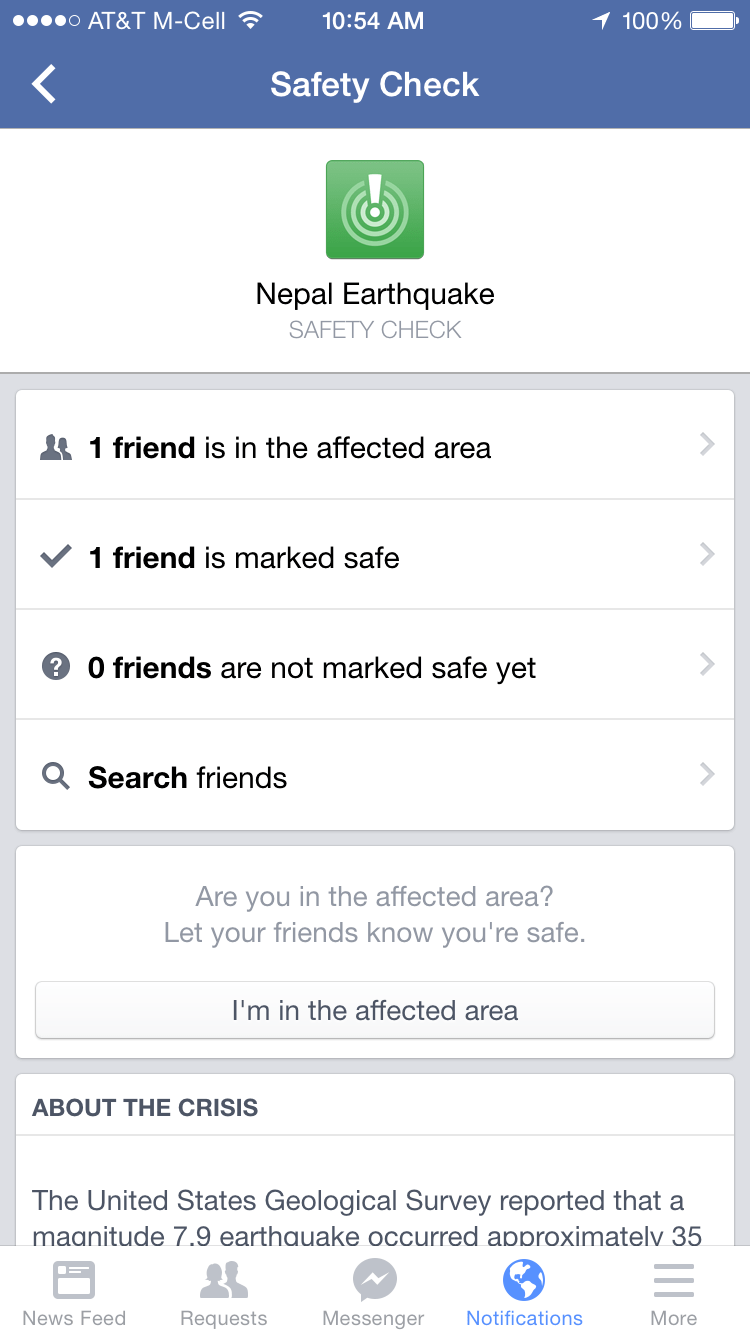This screenshot has width=750, height=1334.
Task: Tap the two-people friends icon
Action: tap(56, 448)
